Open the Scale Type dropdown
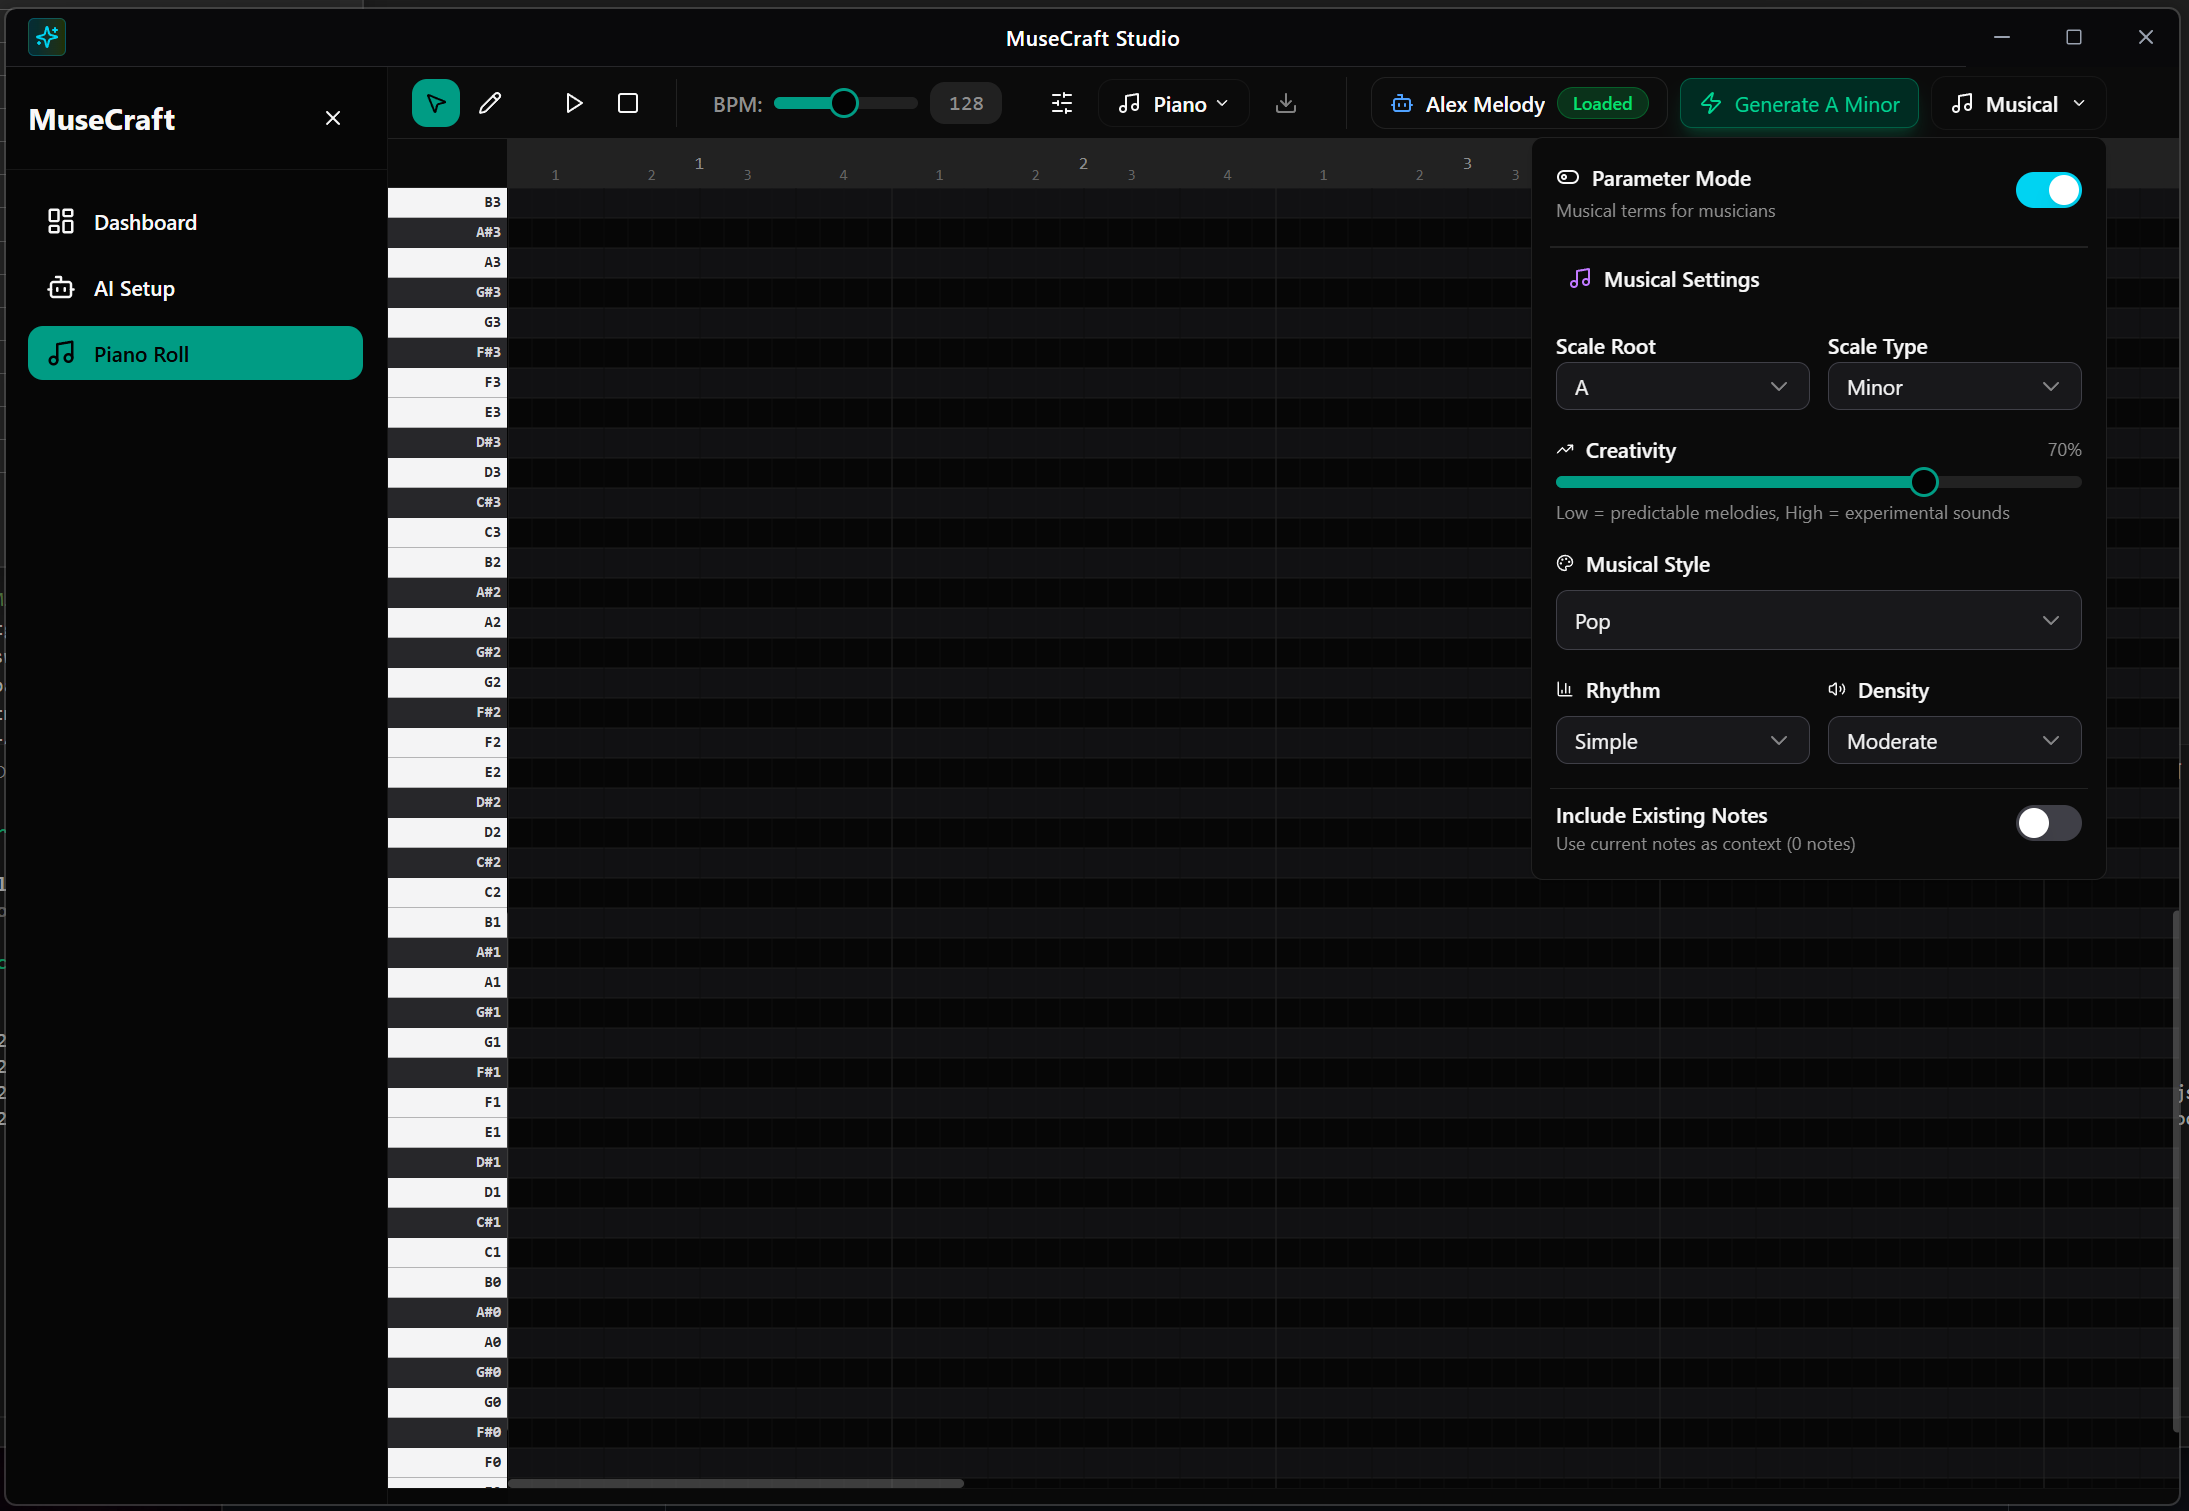 pyautogui.click(x=1954, y=387)
